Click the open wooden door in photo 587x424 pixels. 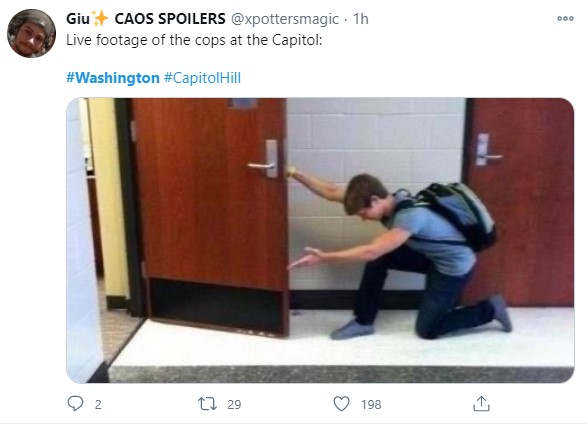[x=210, y=216]
